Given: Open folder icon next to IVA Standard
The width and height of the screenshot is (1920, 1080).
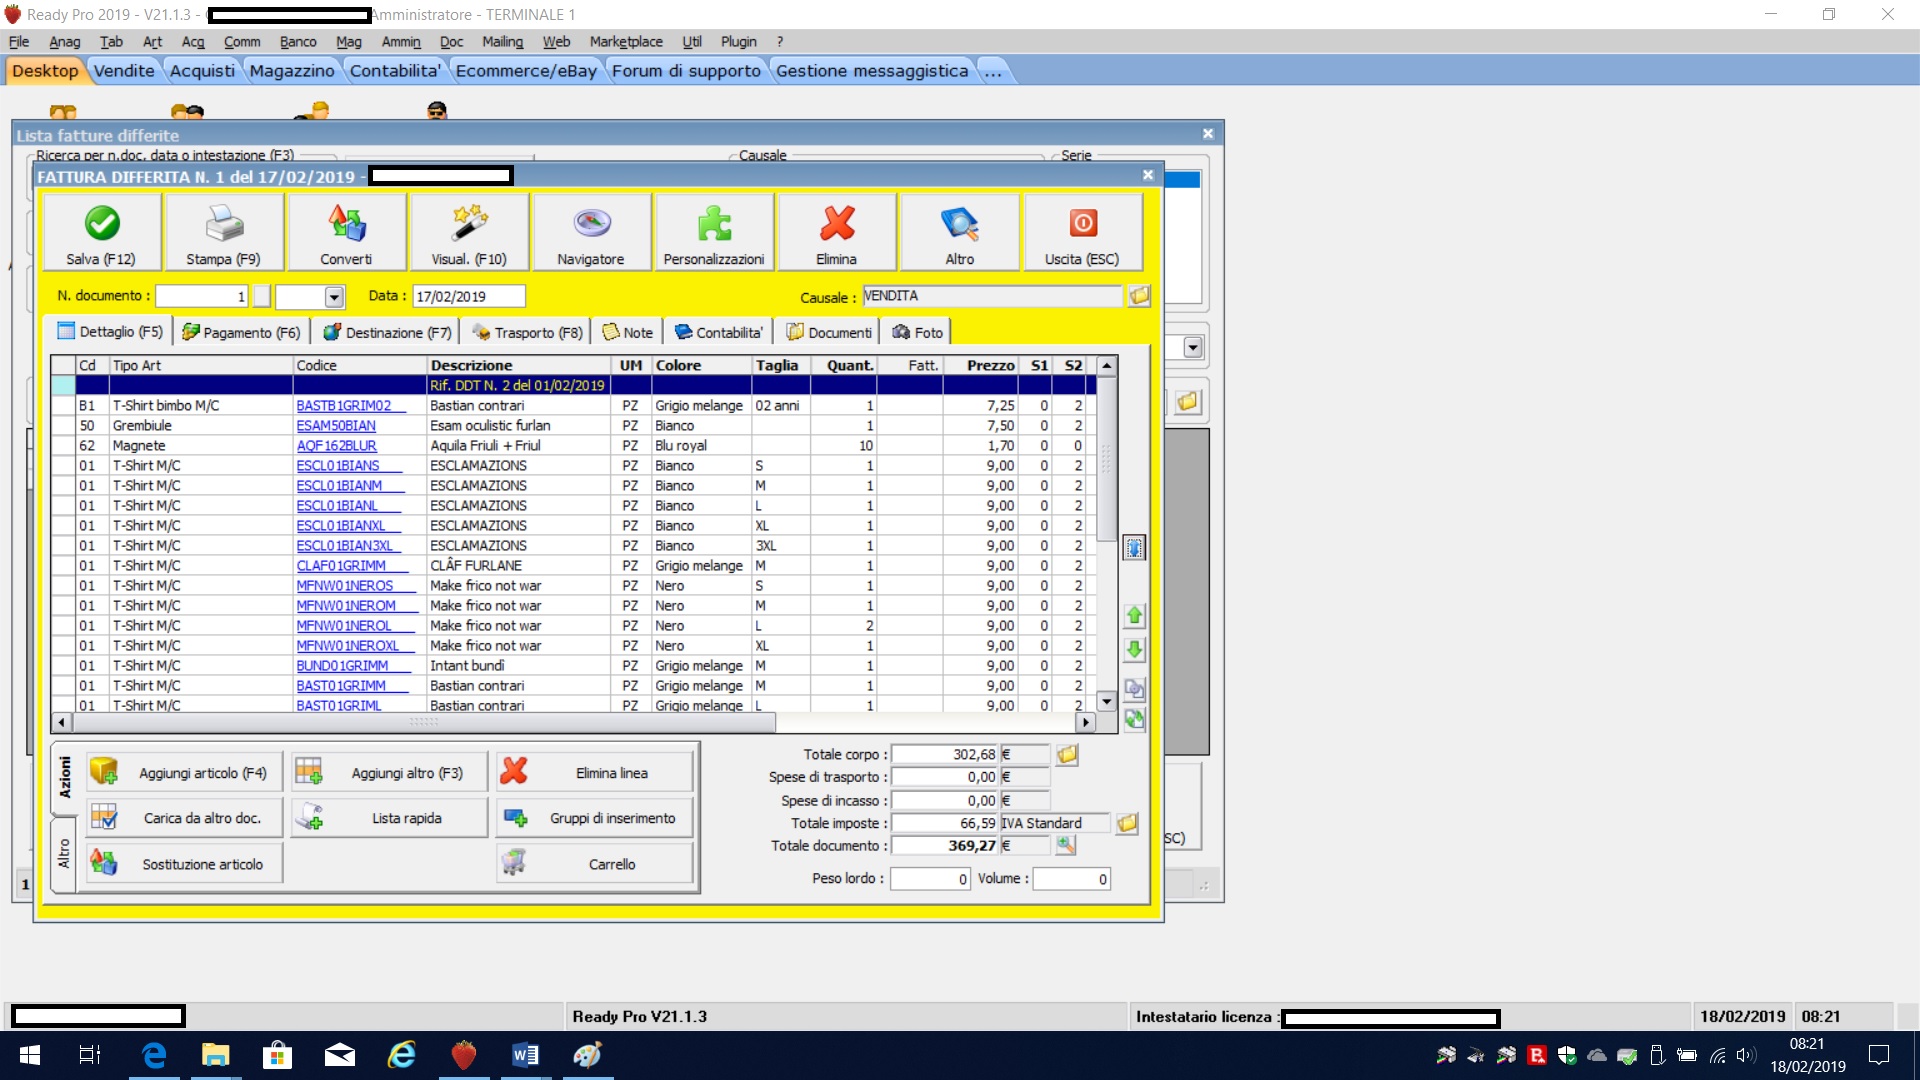Looking at the screenshot, I should pos(1127,823).
